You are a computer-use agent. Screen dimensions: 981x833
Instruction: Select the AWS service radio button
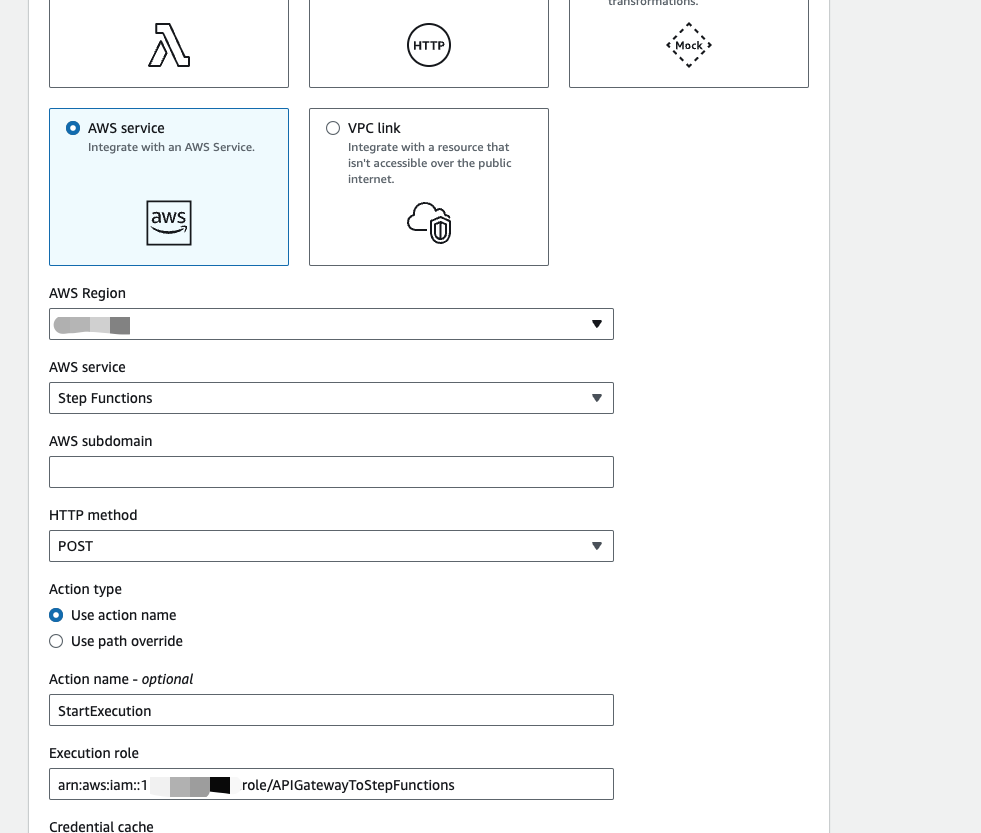click(x=73, y=128)
